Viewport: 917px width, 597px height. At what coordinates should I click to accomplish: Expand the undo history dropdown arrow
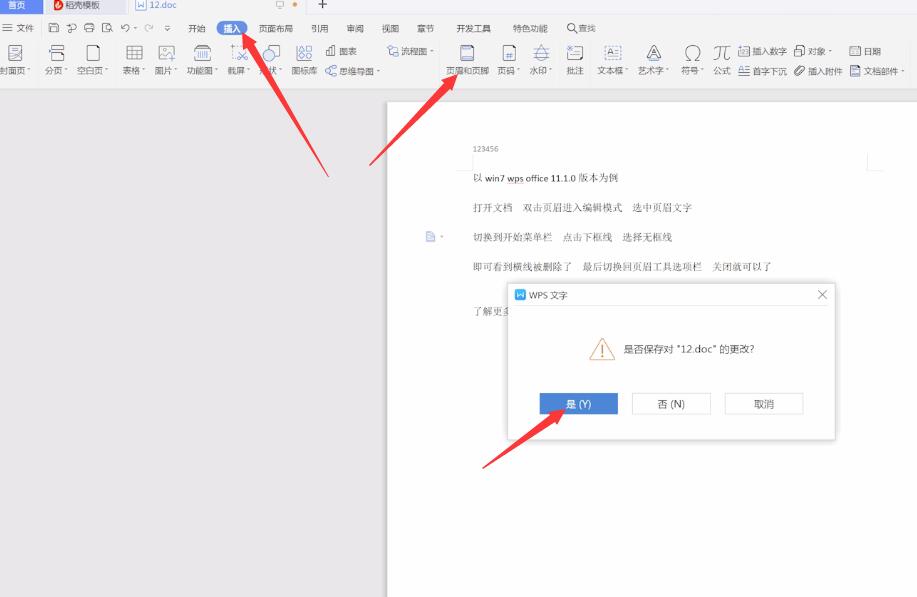135,28
